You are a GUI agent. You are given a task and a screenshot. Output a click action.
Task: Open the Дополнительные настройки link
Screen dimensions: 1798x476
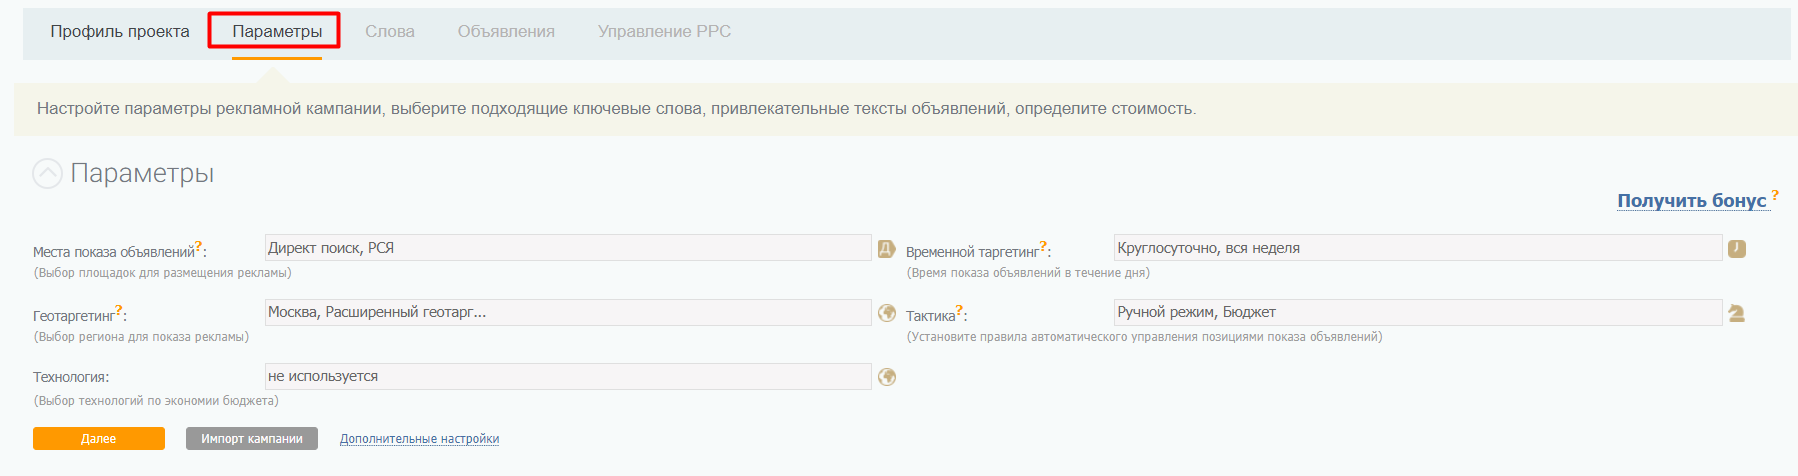tap(419, 439)
